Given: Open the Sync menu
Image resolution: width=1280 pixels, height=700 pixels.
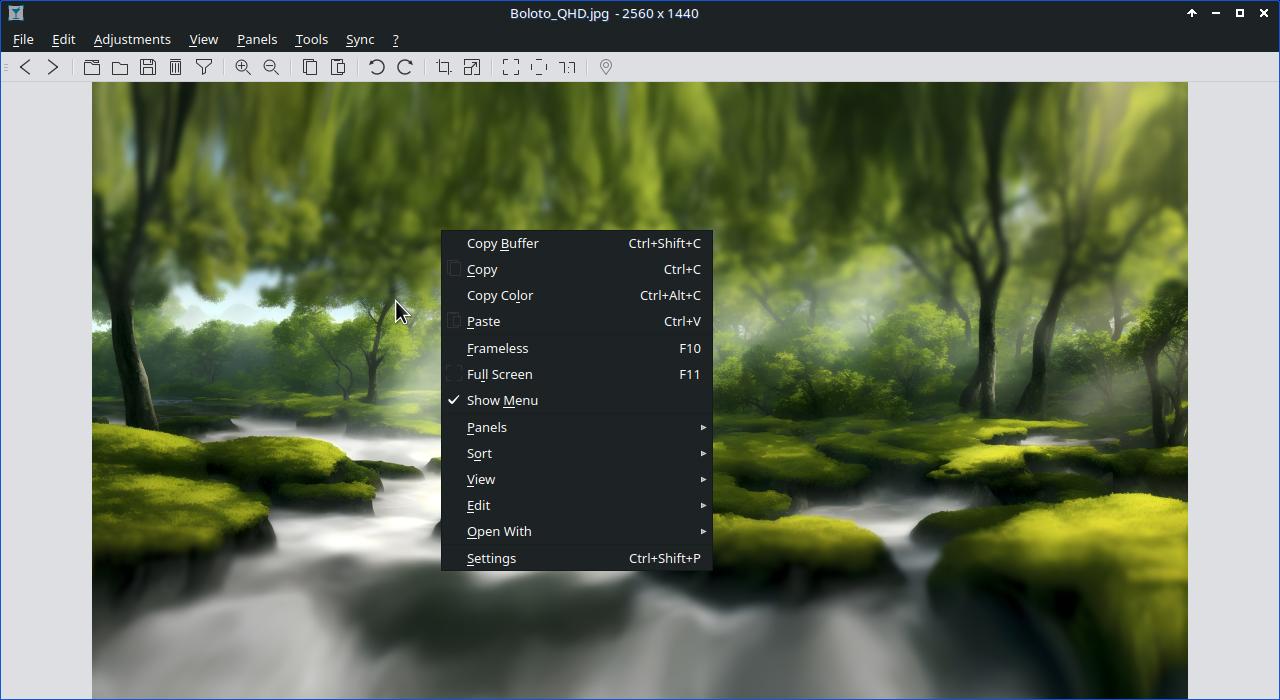Looking at the screenshot, I should [360, 40].
